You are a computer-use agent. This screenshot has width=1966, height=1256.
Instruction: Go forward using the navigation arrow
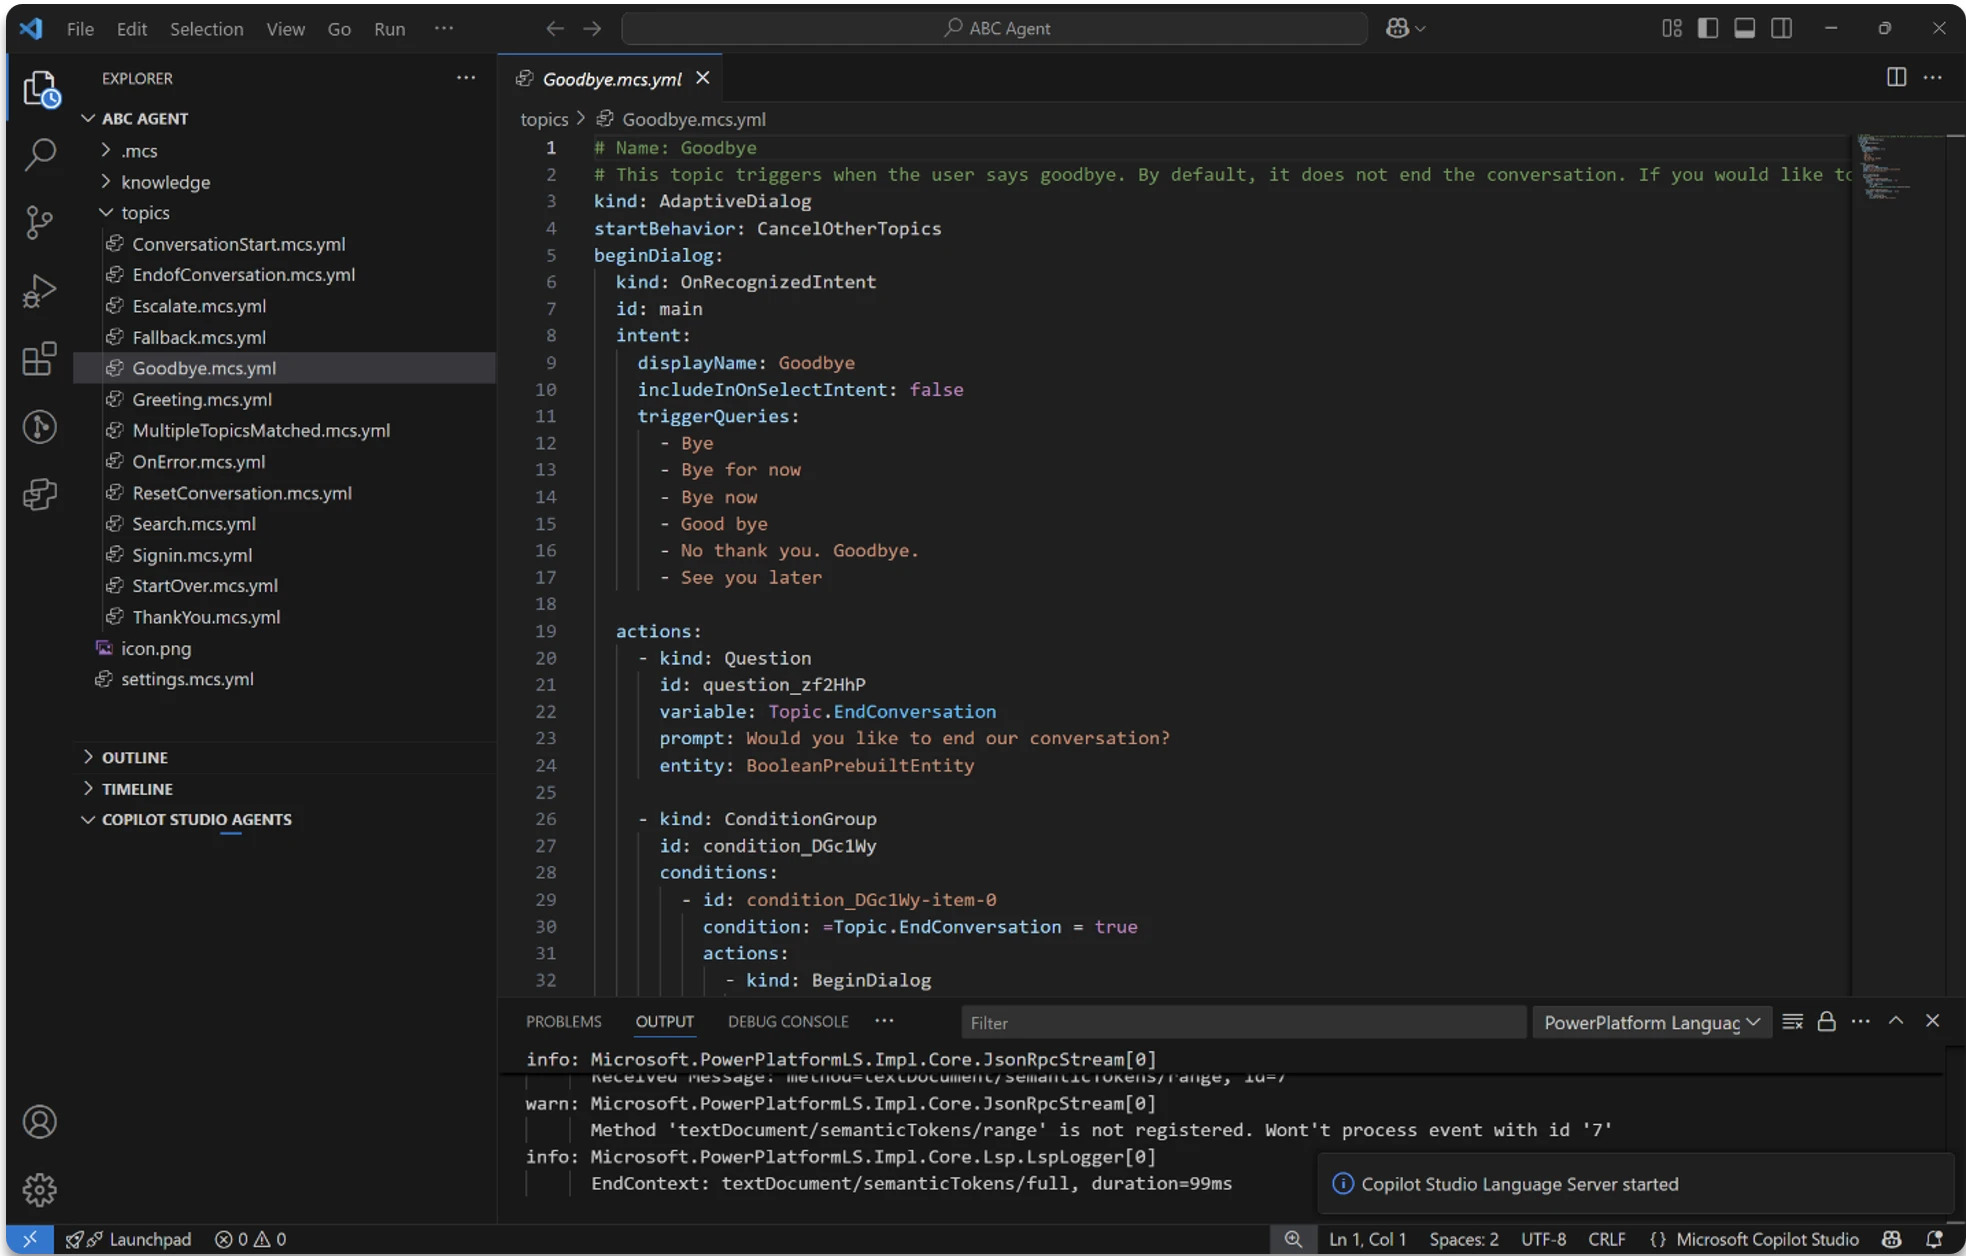(593, 28)
